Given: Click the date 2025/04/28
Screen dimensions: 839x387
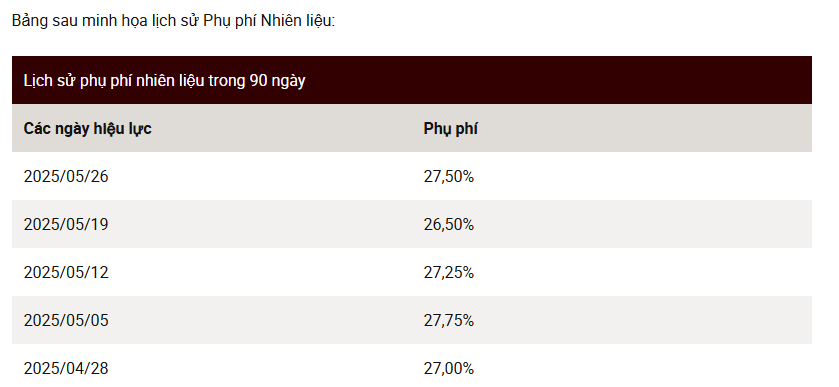Looking at the screenshot, I should 66,368.
